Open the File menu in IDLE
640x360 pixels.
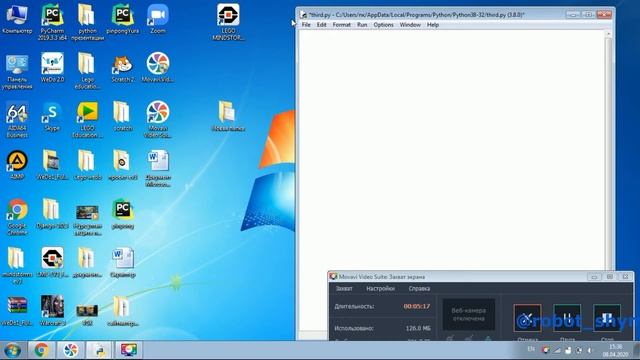(x=306, y=25)
